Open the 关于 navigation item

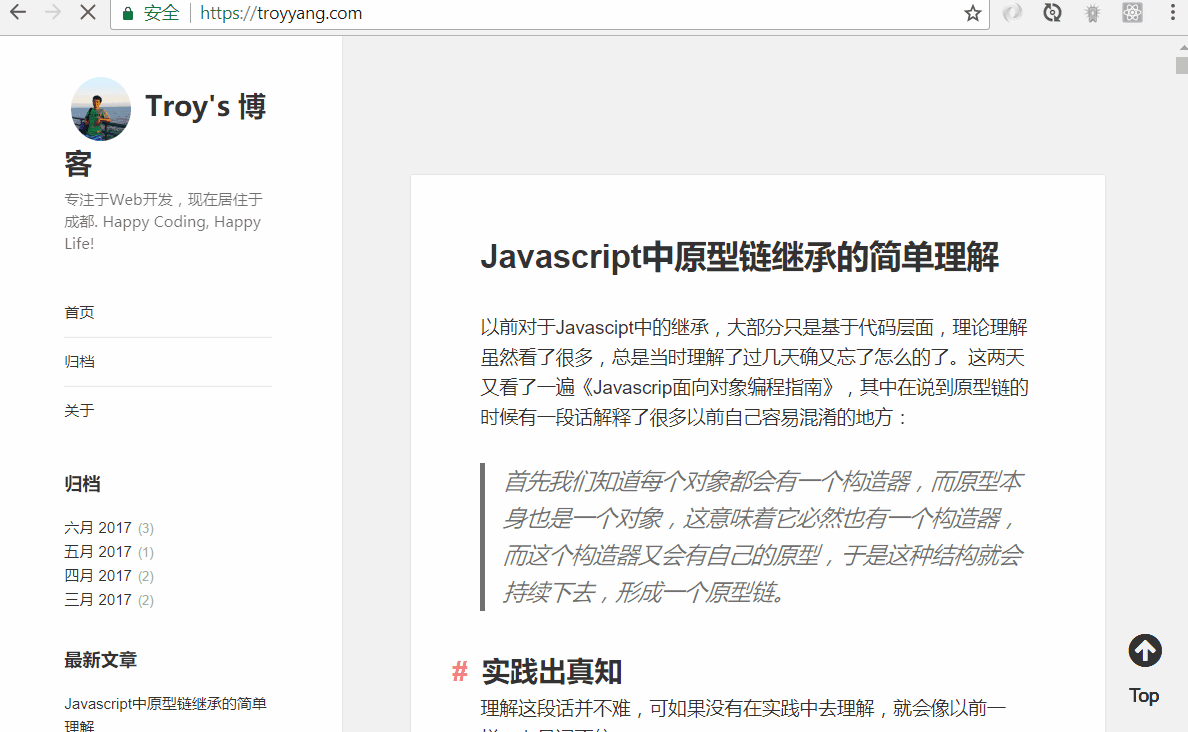(80, 411)
